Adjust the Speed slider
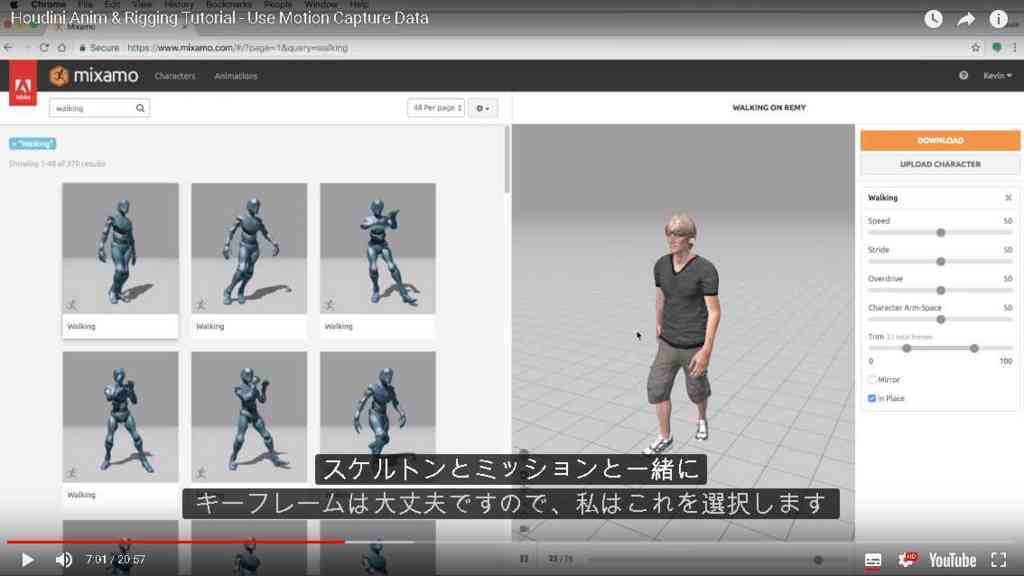The width and height of the screenshot is (1024, 576). tap(940, 232)
